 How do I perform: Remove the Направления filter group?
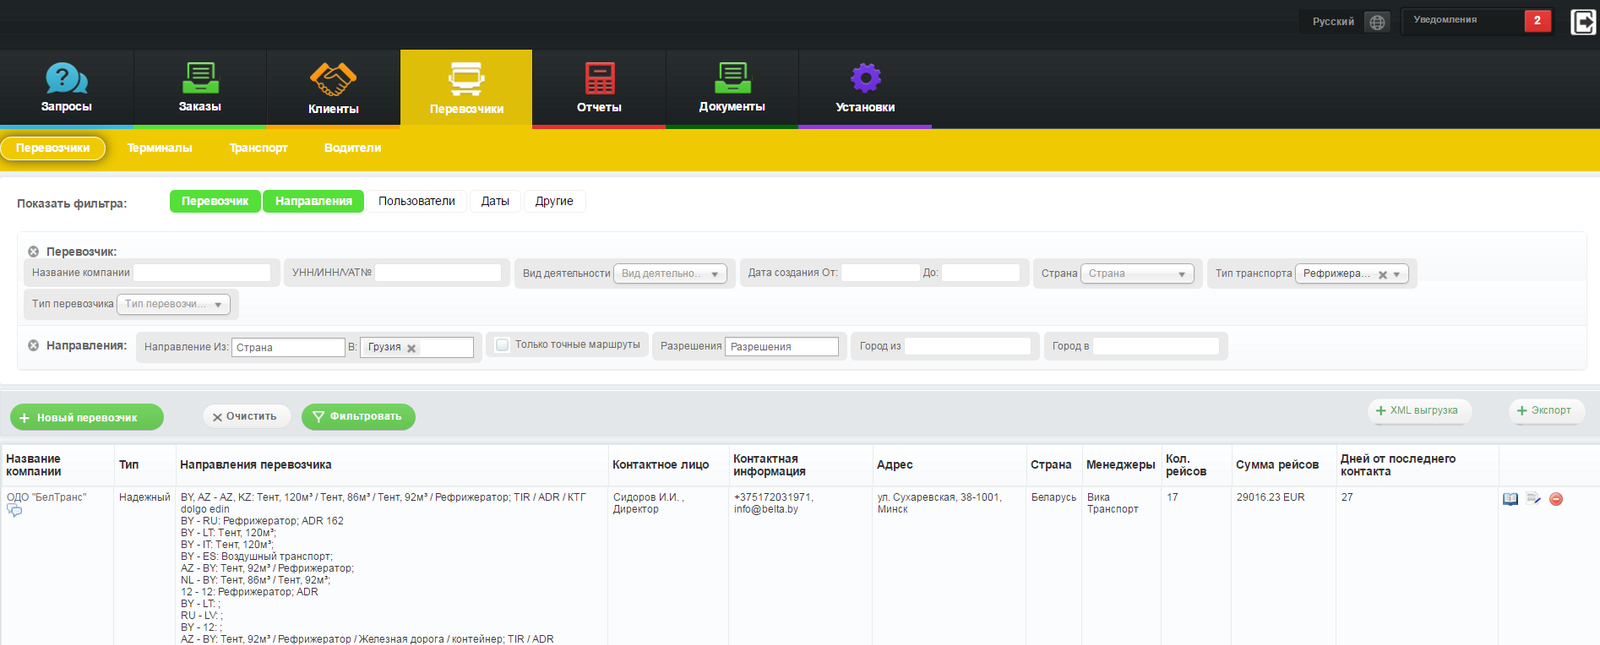coord(33,346)
